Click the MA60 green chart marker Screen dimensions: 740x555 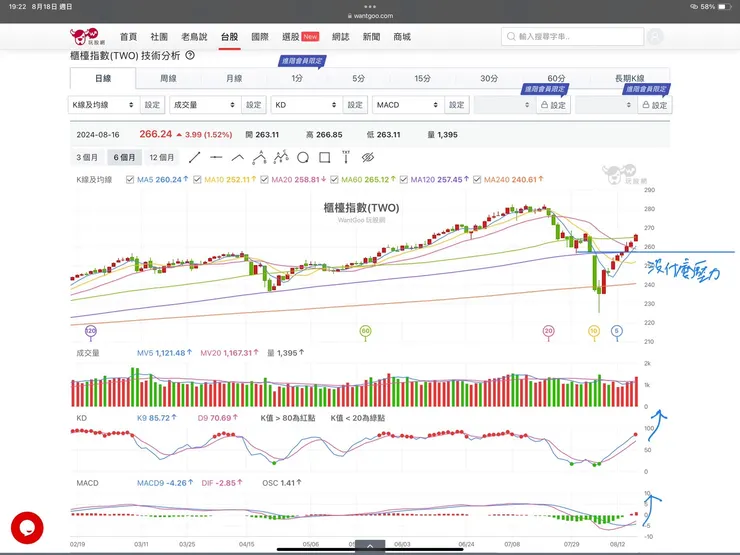coord(365,332)
